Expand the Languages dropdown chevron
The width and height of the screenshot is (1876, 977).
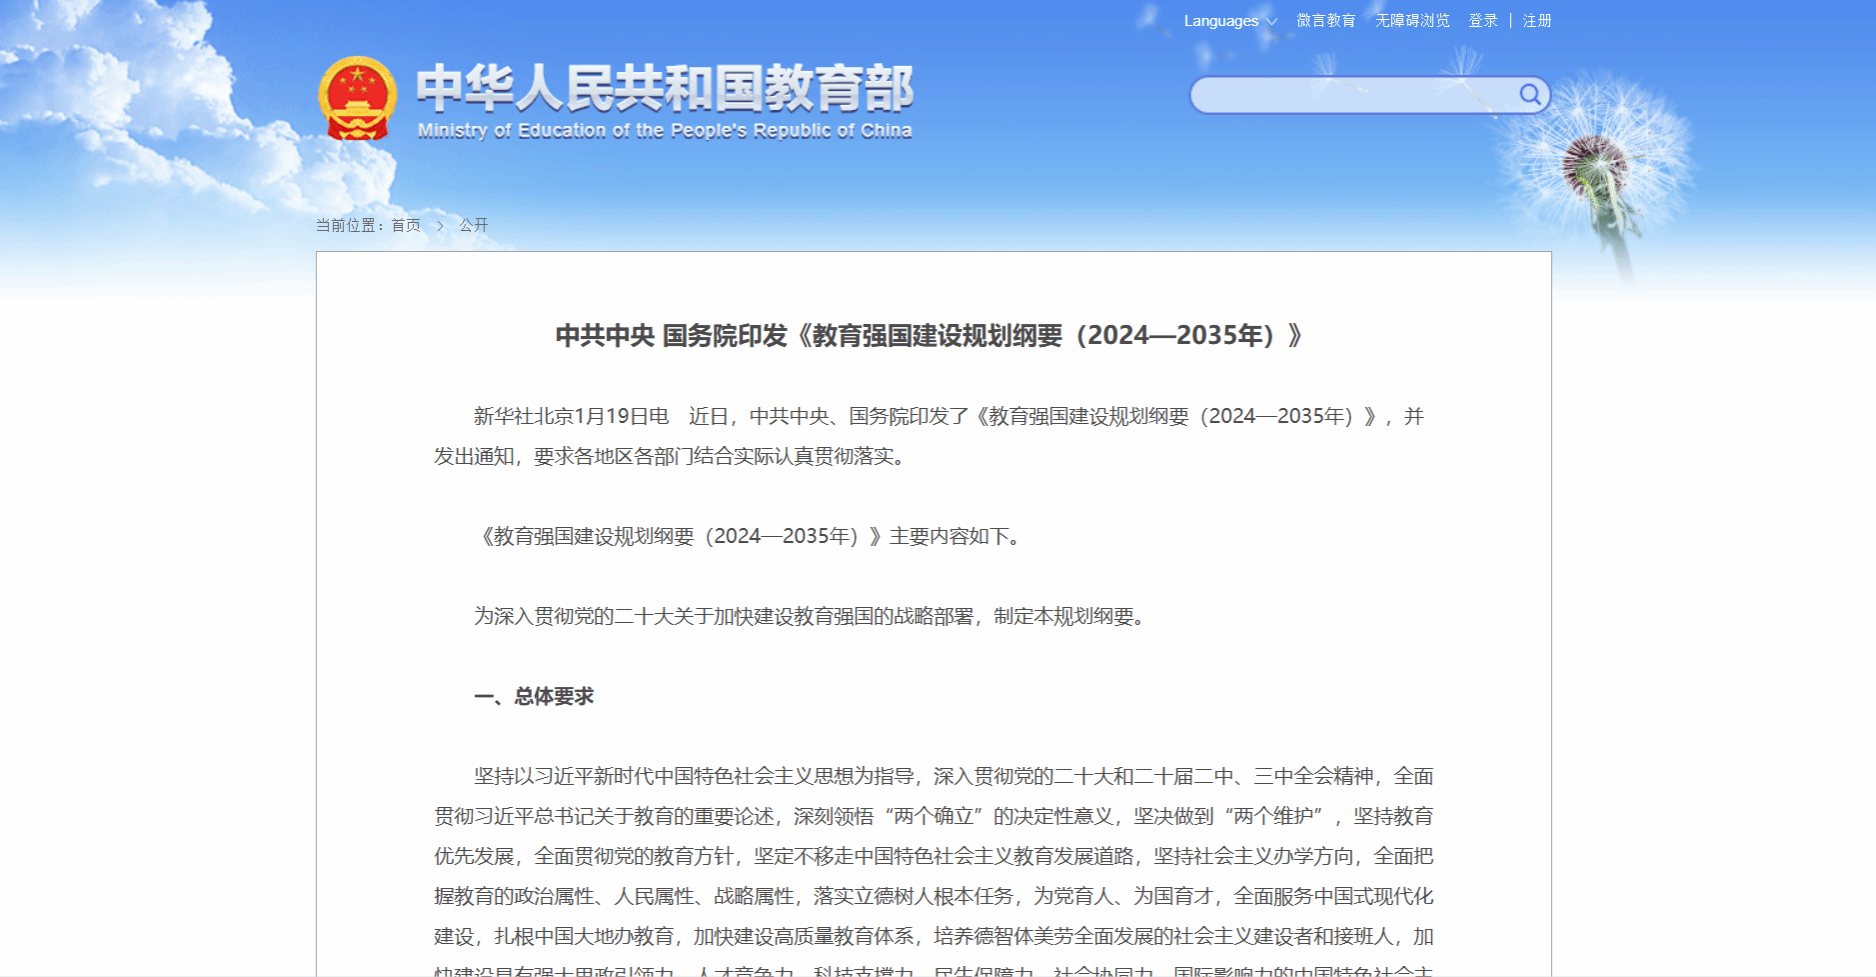point(1272,22)
